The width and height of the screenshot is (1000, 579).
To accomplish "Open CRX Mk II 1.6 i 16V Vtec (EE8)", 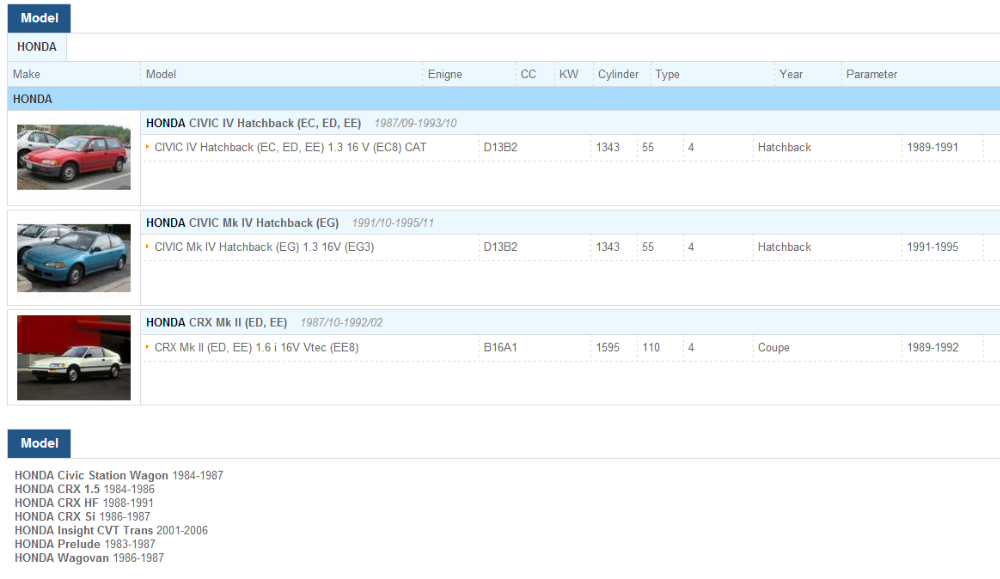I will (x=256, y=347).
